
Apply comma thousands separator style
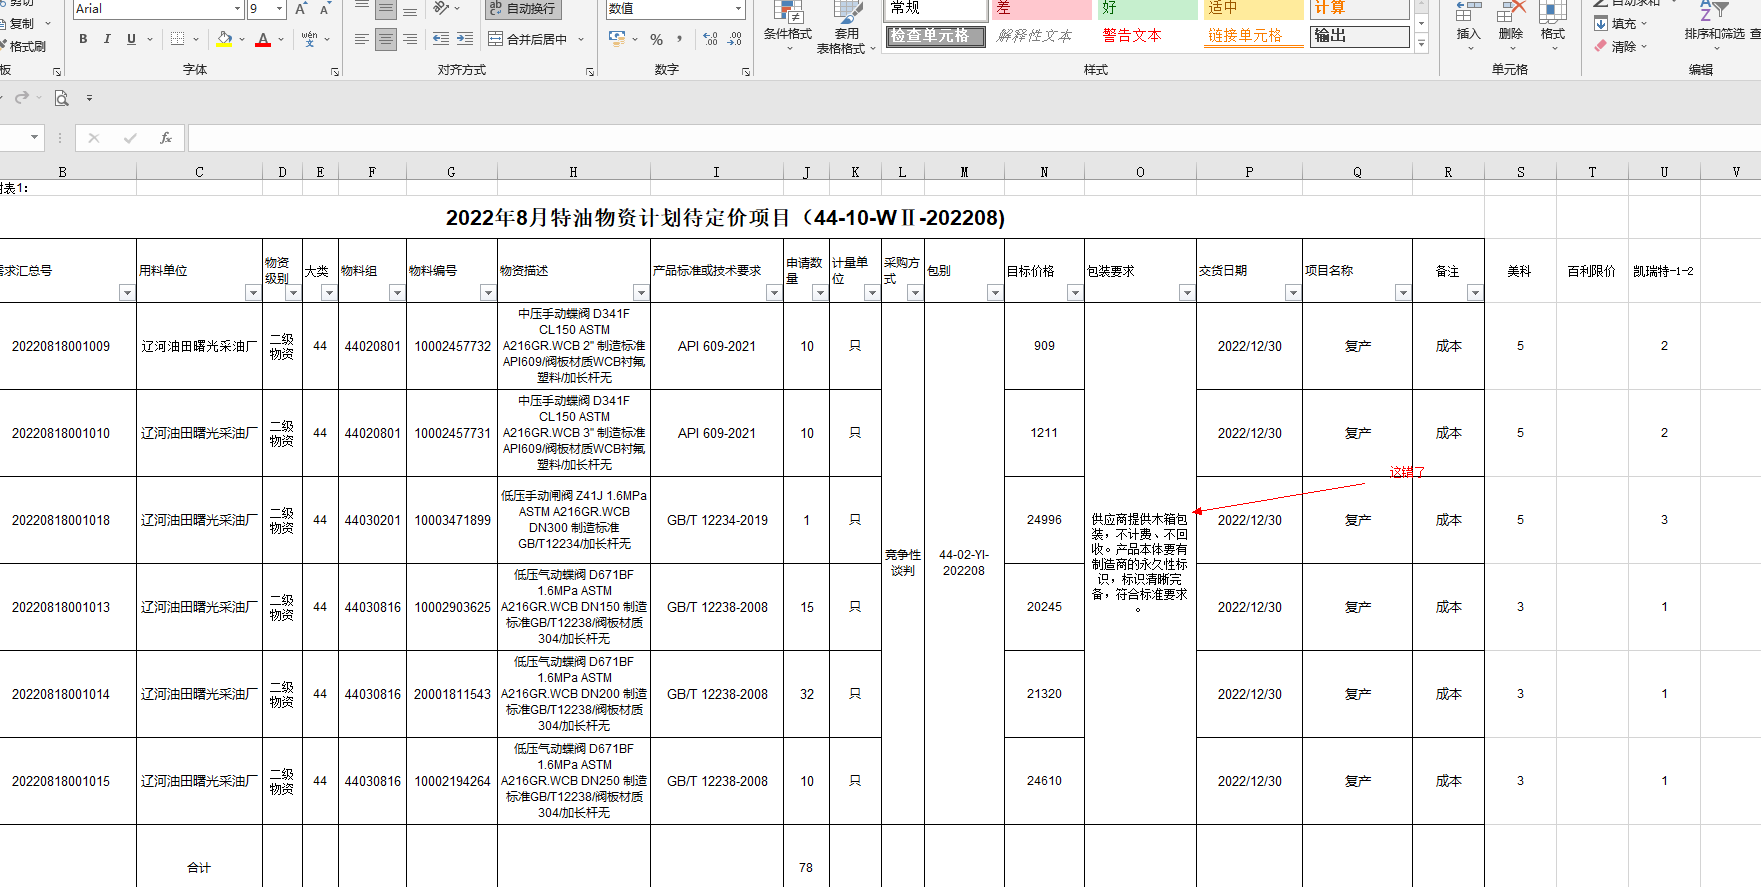[x=680, y=39]
